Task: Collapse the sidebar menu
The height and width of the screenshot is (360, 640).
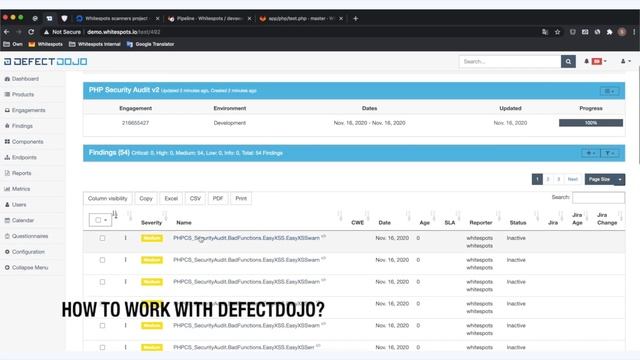Action: 26,268
